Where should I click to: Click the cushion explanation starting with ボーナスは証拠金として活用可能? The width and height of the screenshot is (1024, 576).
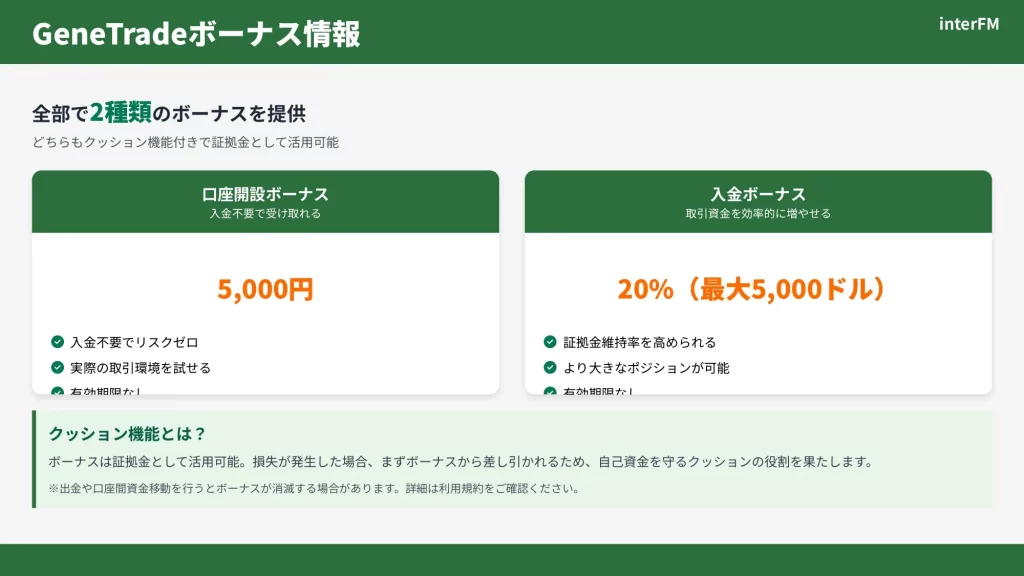pos(461,462)
